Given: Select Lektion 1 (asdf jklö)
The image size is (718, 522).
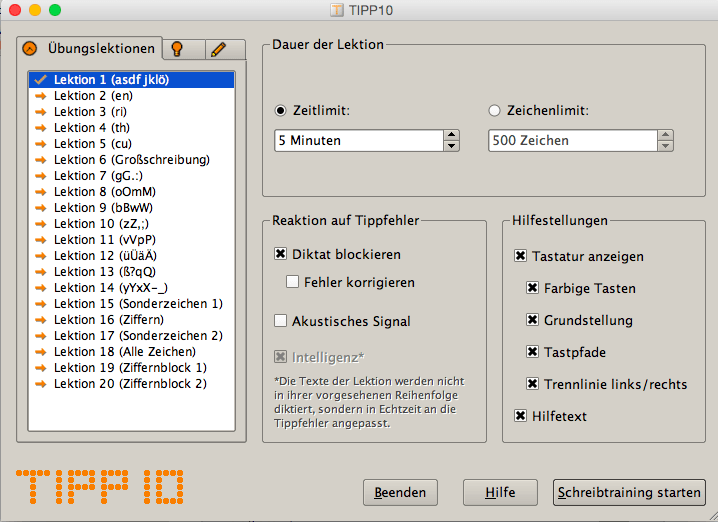Looking at the screenshot, I should point(131,80).
